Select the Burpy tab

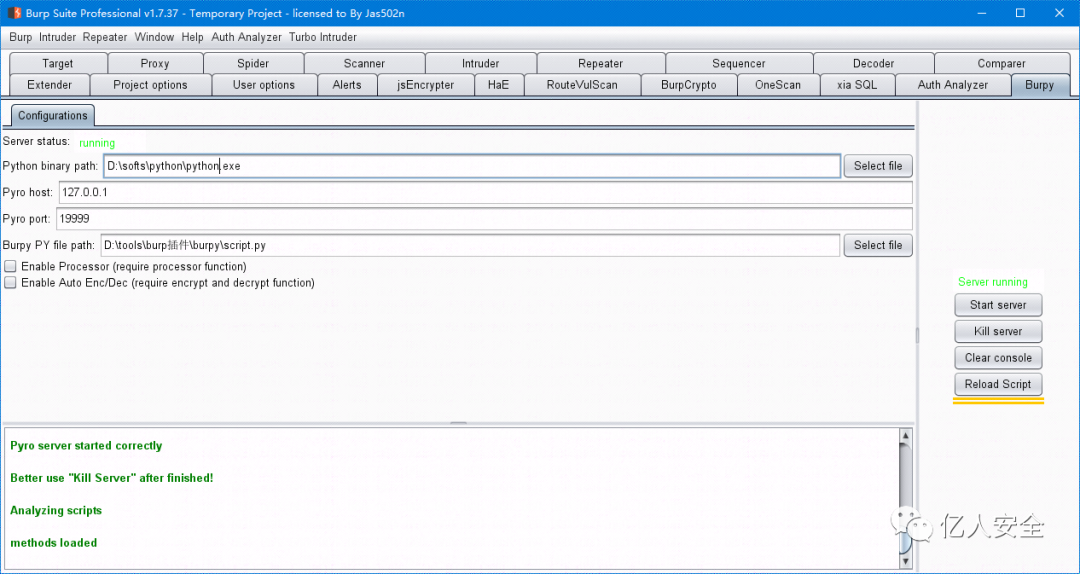tap(1039, 85)
